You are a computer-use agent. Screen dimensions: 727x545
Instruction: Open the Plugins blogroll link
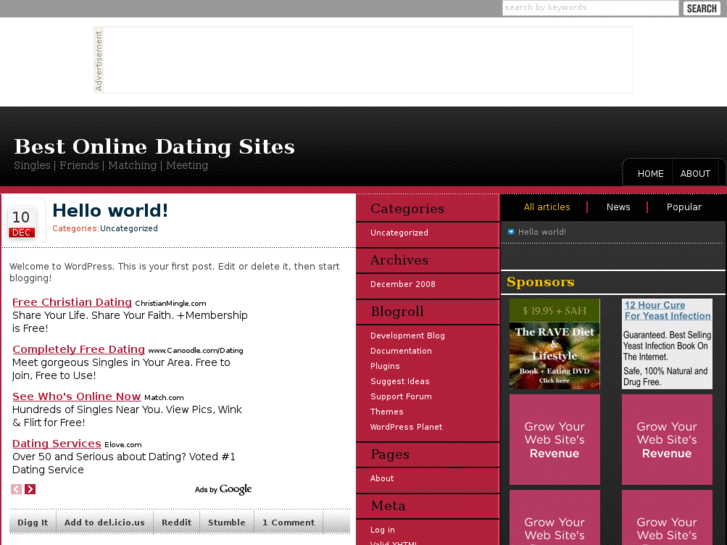click(385, 366)
